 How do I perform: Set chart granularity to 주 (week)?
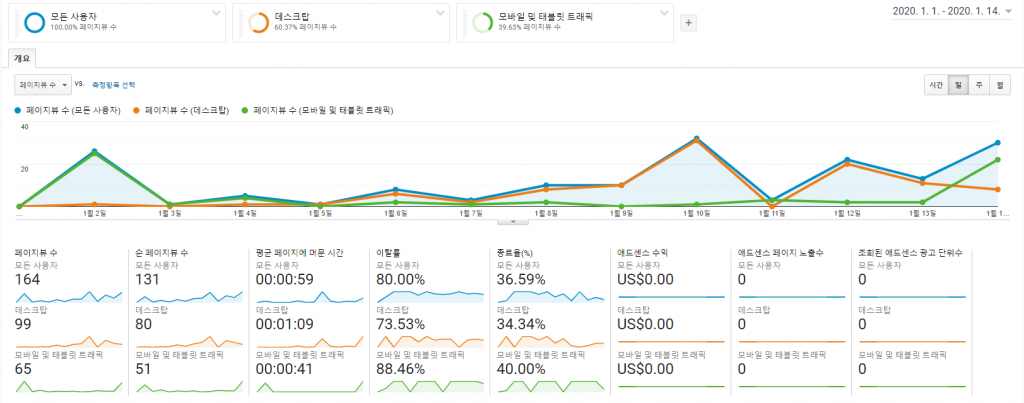(x=979, y=85)
